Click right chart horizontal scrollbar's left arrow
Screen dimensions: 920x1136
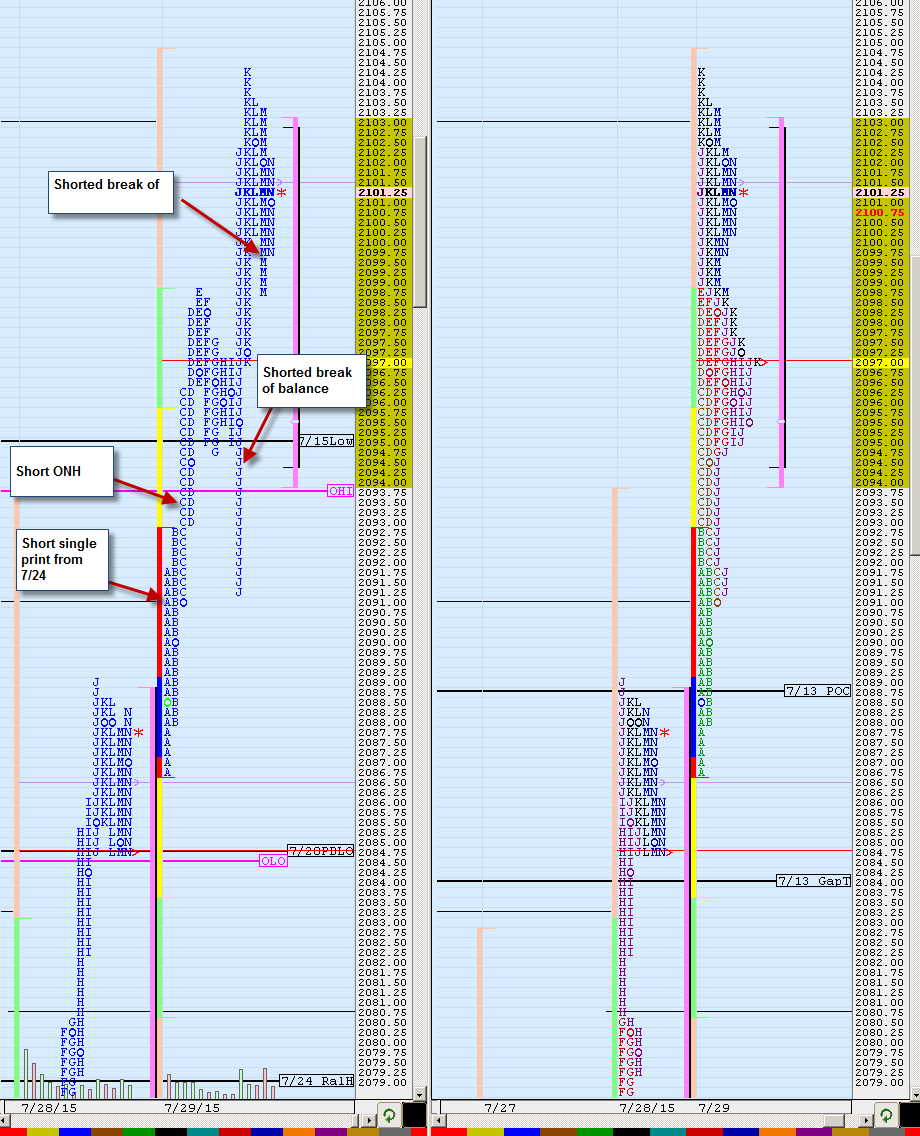click(439, 1121)
